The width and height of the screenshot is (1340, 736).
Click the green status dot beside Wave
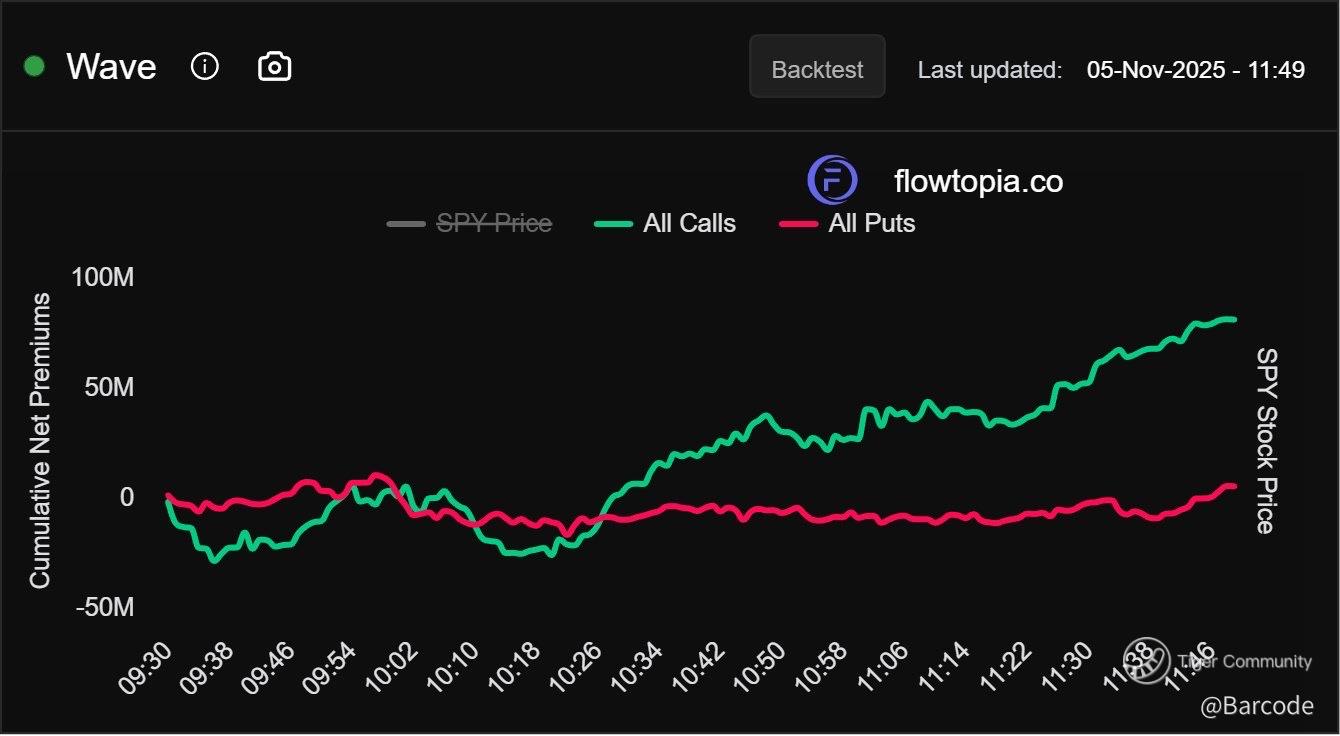pos(35,67)
